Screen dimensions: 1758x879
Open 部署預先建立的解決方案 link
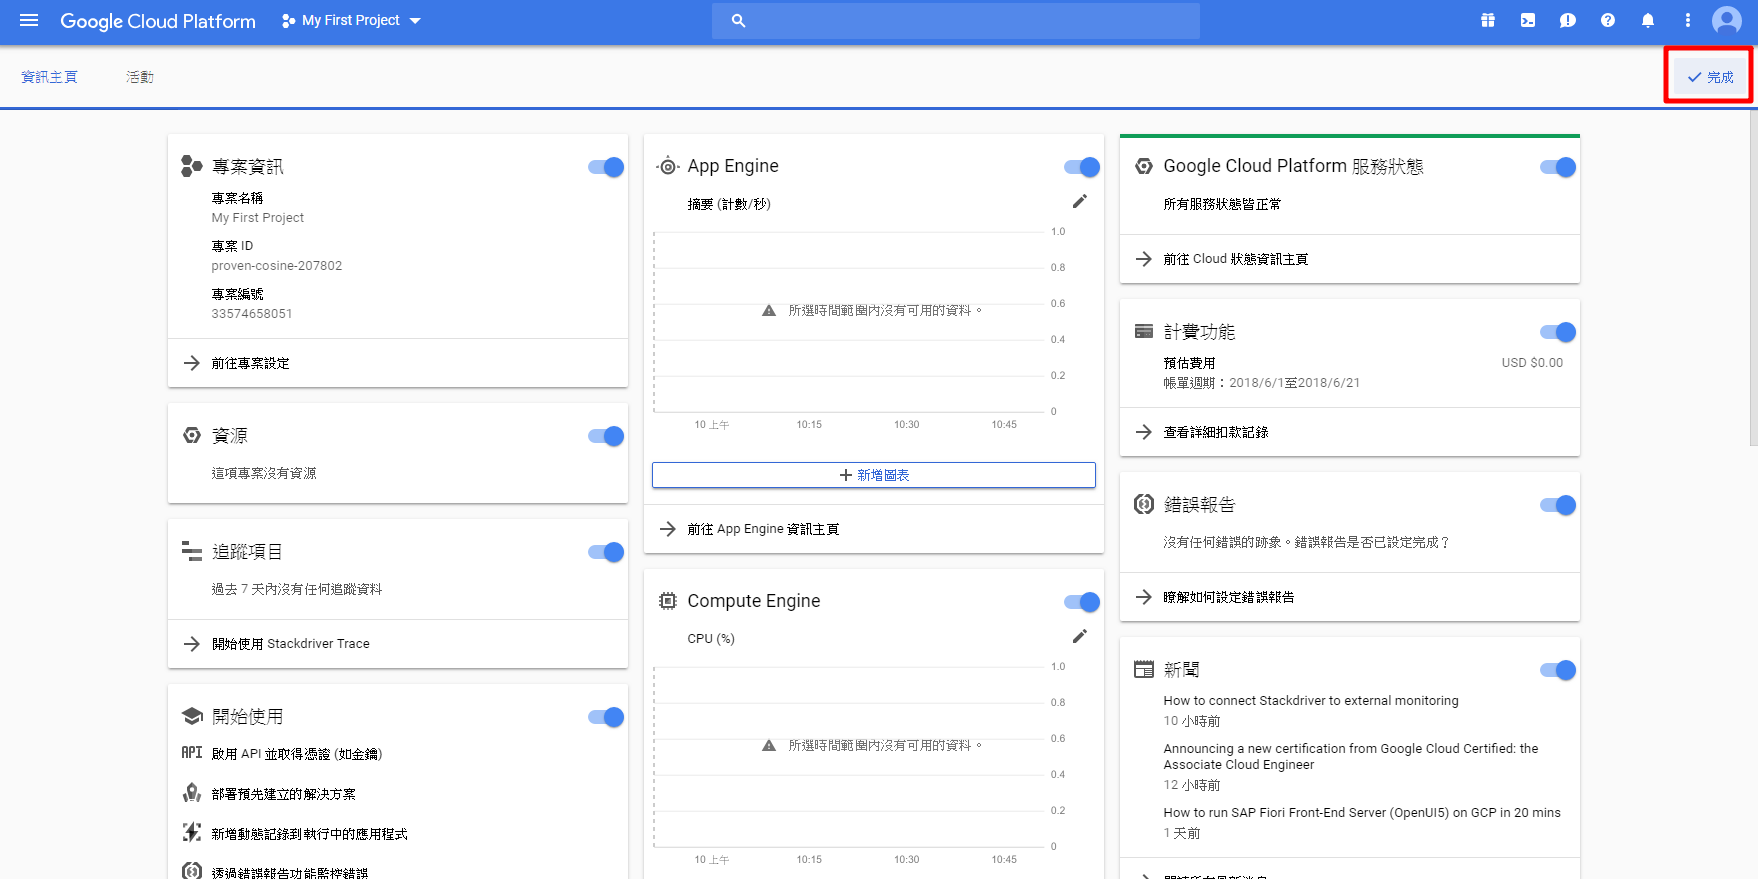[x=284, y=794]
